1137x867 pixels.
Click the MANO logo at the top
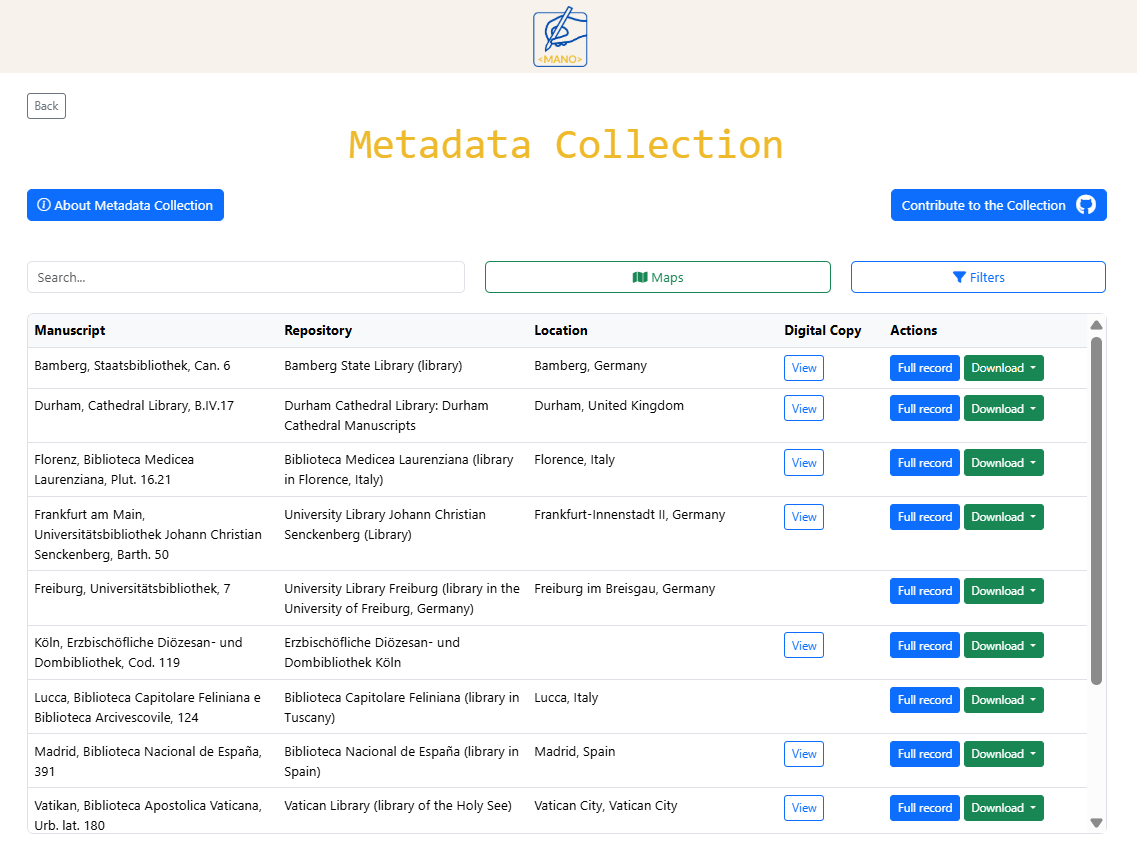(x=560, y=37)
